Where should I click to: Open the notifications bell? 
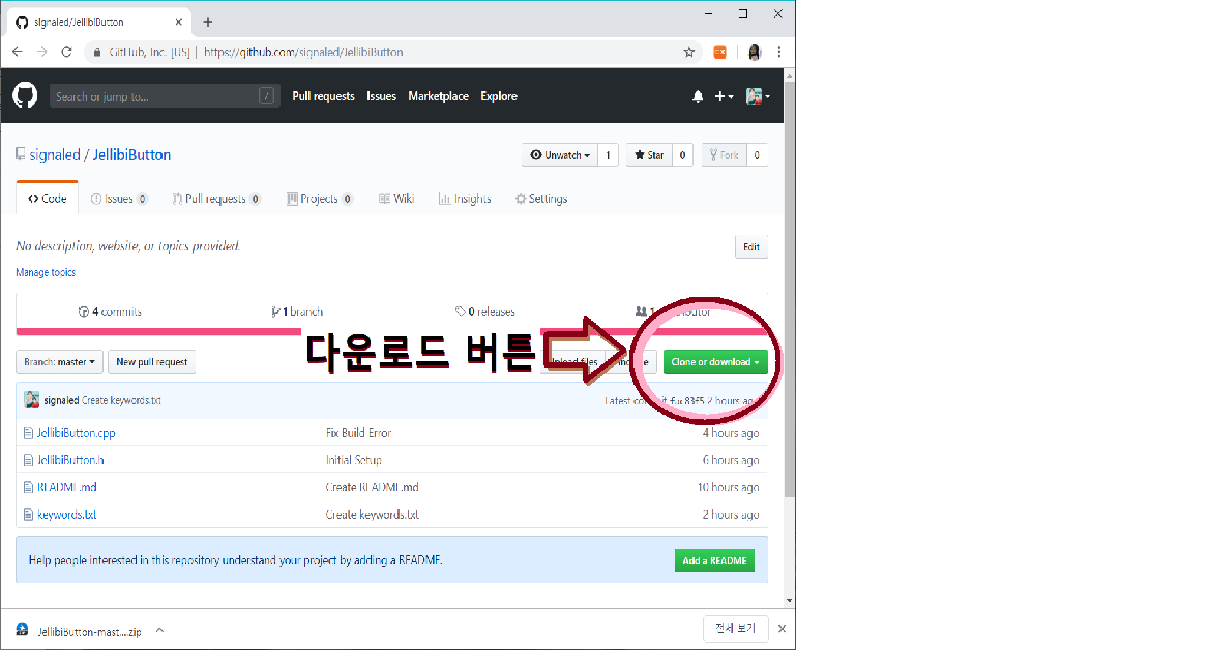pos(698,96)
